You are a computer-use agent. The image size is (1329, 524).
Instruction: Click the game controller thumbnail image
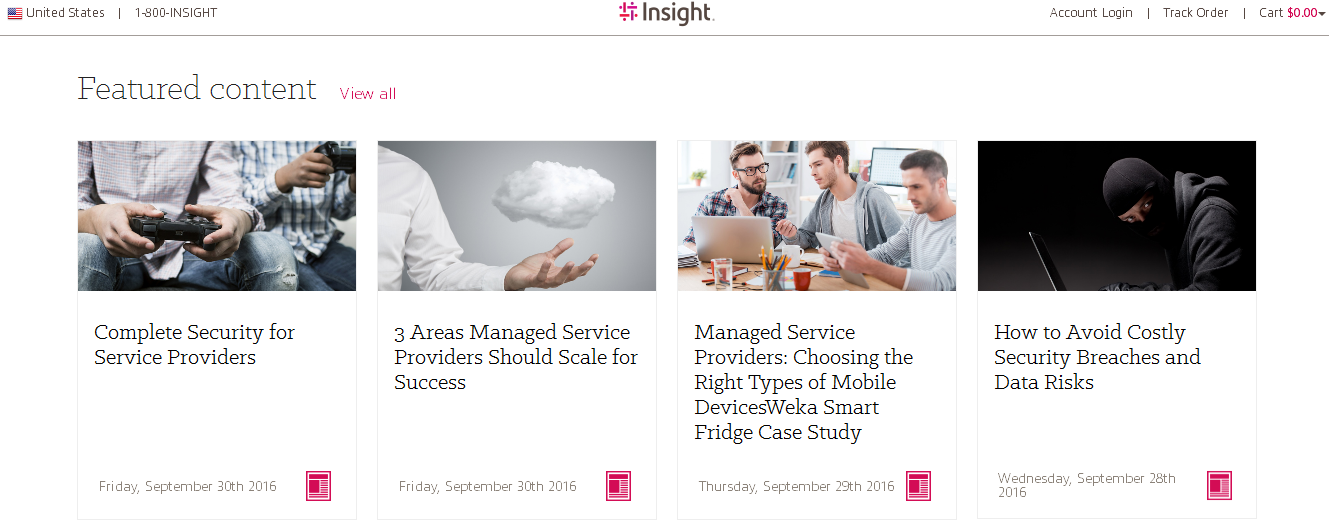(x=217, y=216)
